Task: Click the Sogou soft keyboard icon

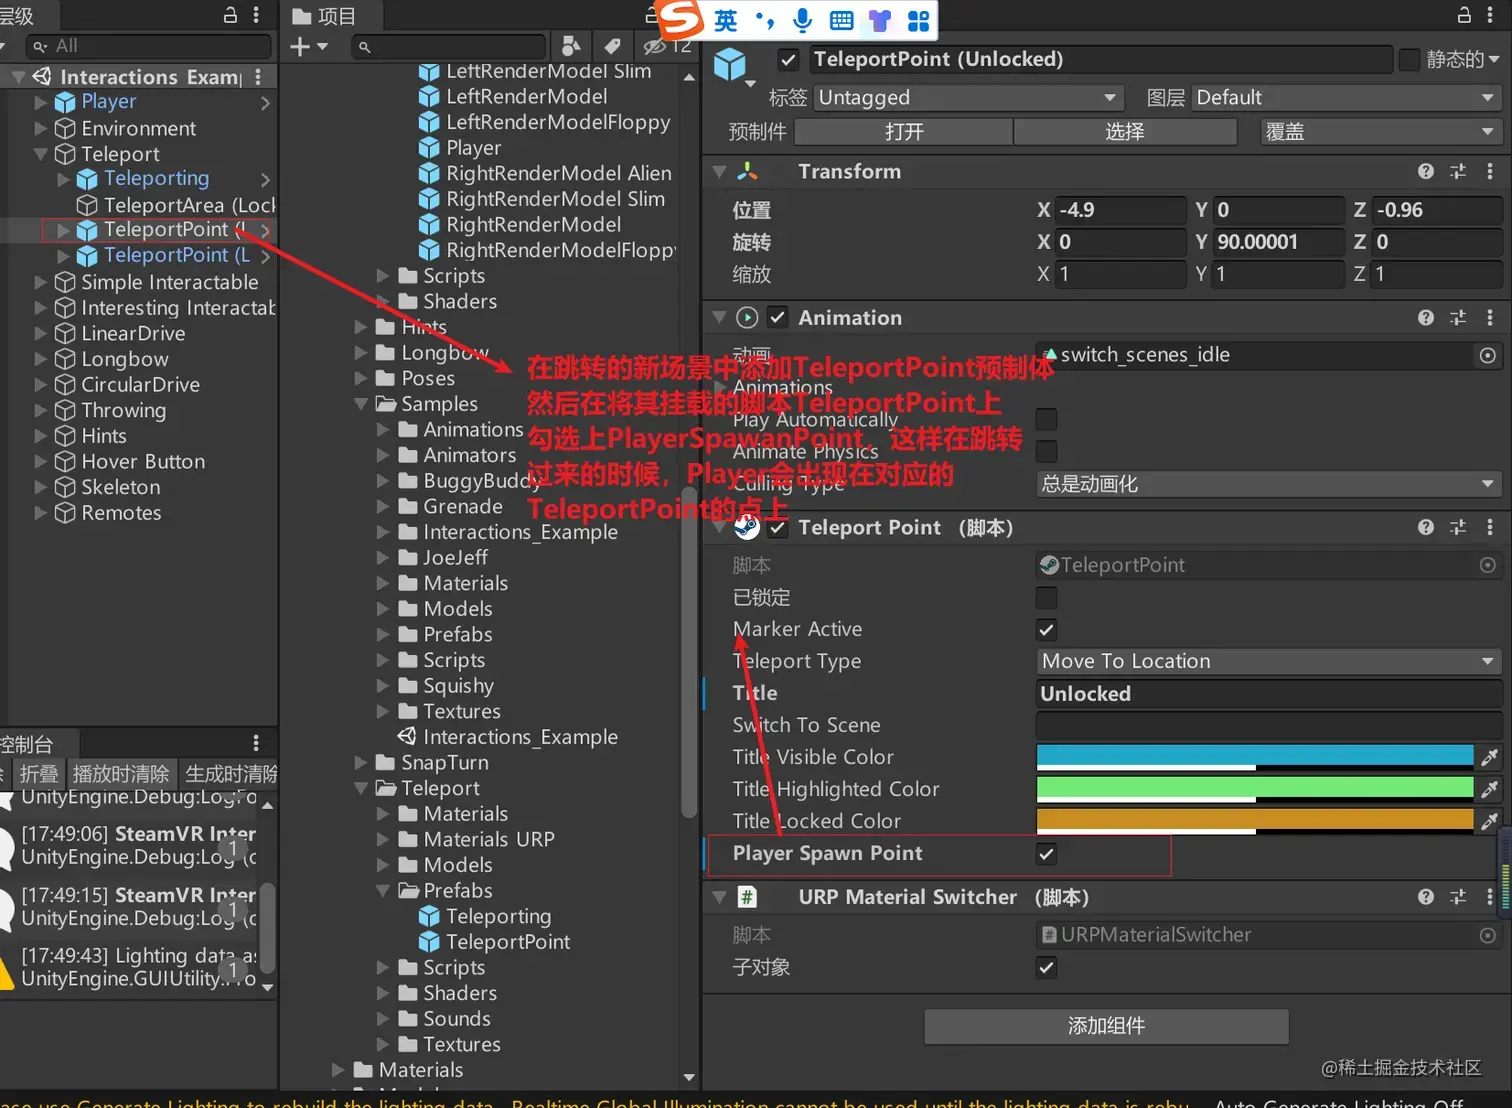Action: pyautogui.click(x=842, y=20)
